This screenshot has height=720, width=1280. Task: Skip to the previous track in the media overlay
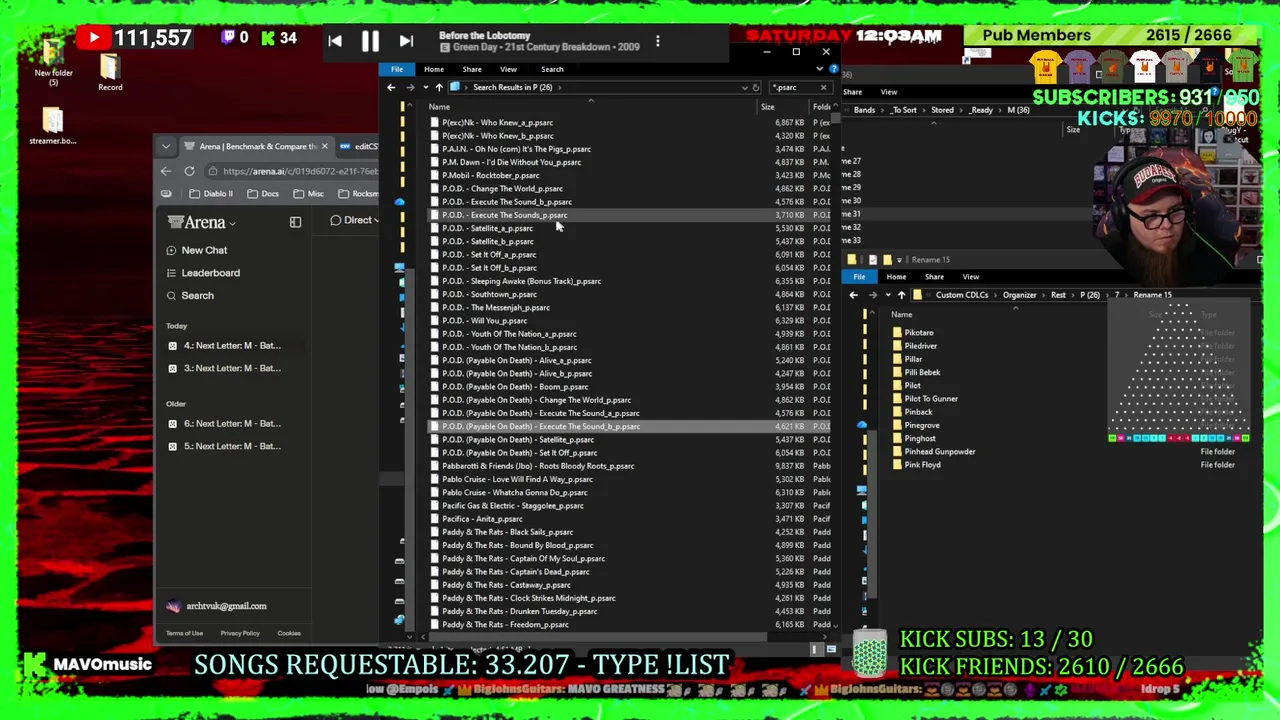[x=335, y=41]
